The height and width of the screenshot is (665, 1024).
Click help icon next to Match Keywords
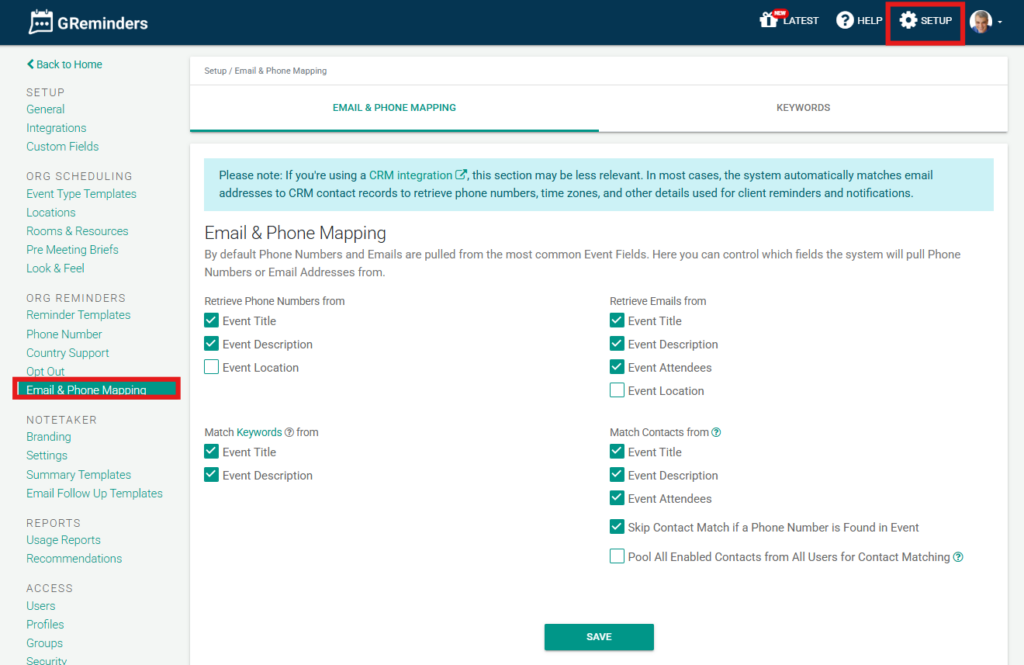pos(289,433)
